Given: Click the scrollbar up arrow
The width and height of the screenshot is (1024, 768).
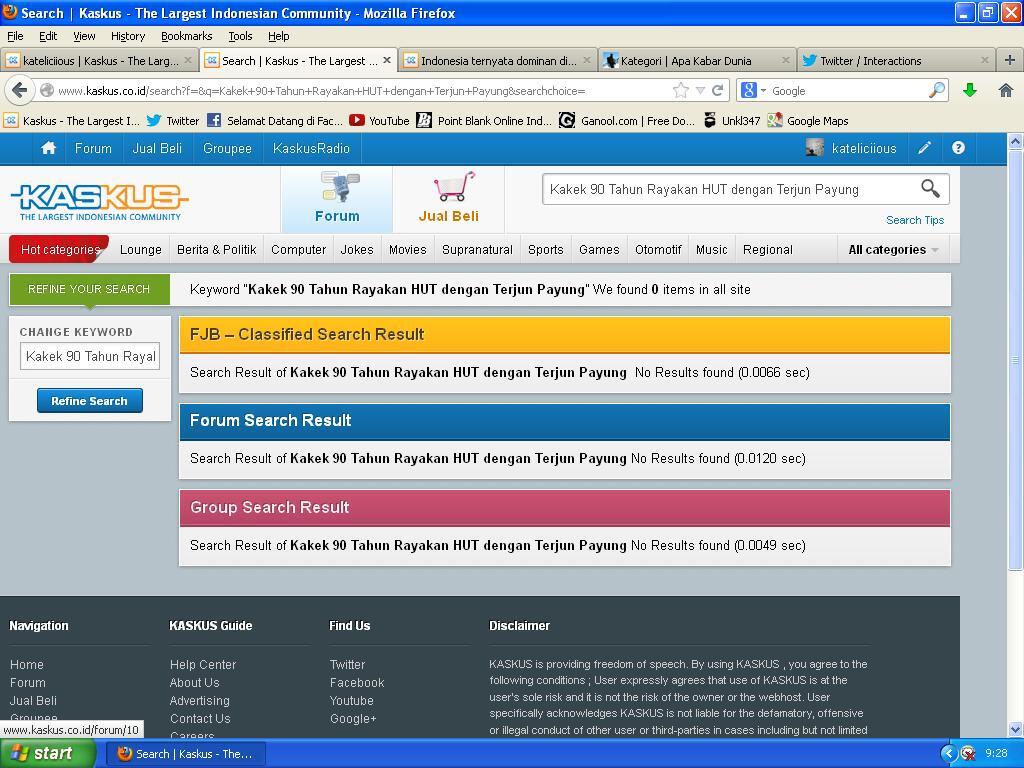Looking at the screenshot, I should [x=1016, y=140].
